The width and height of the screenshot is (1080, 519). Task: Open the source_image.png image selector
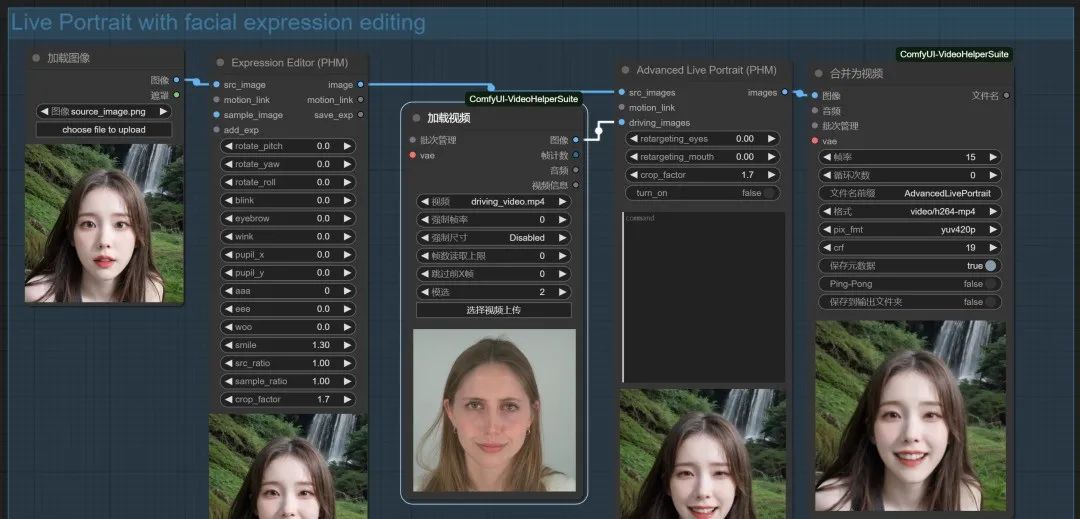point(104,112)
